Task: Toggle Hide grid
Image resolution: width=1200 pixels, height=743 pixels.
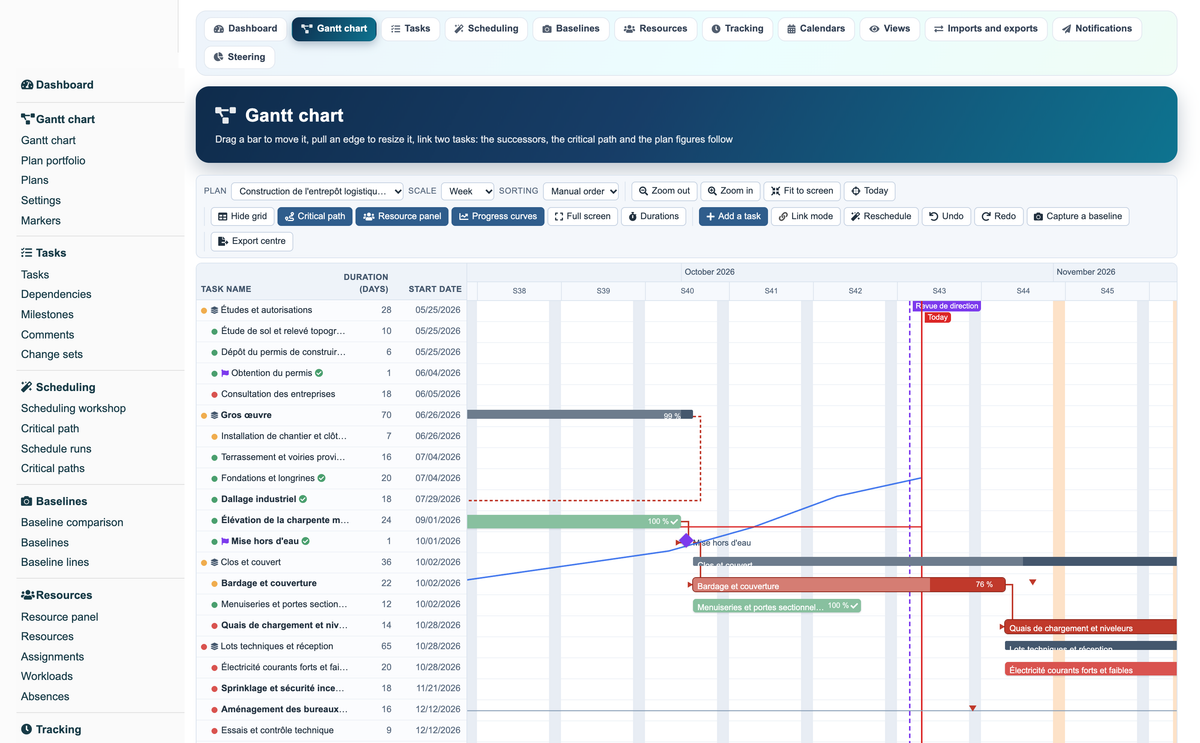Action: pos(242,216)
